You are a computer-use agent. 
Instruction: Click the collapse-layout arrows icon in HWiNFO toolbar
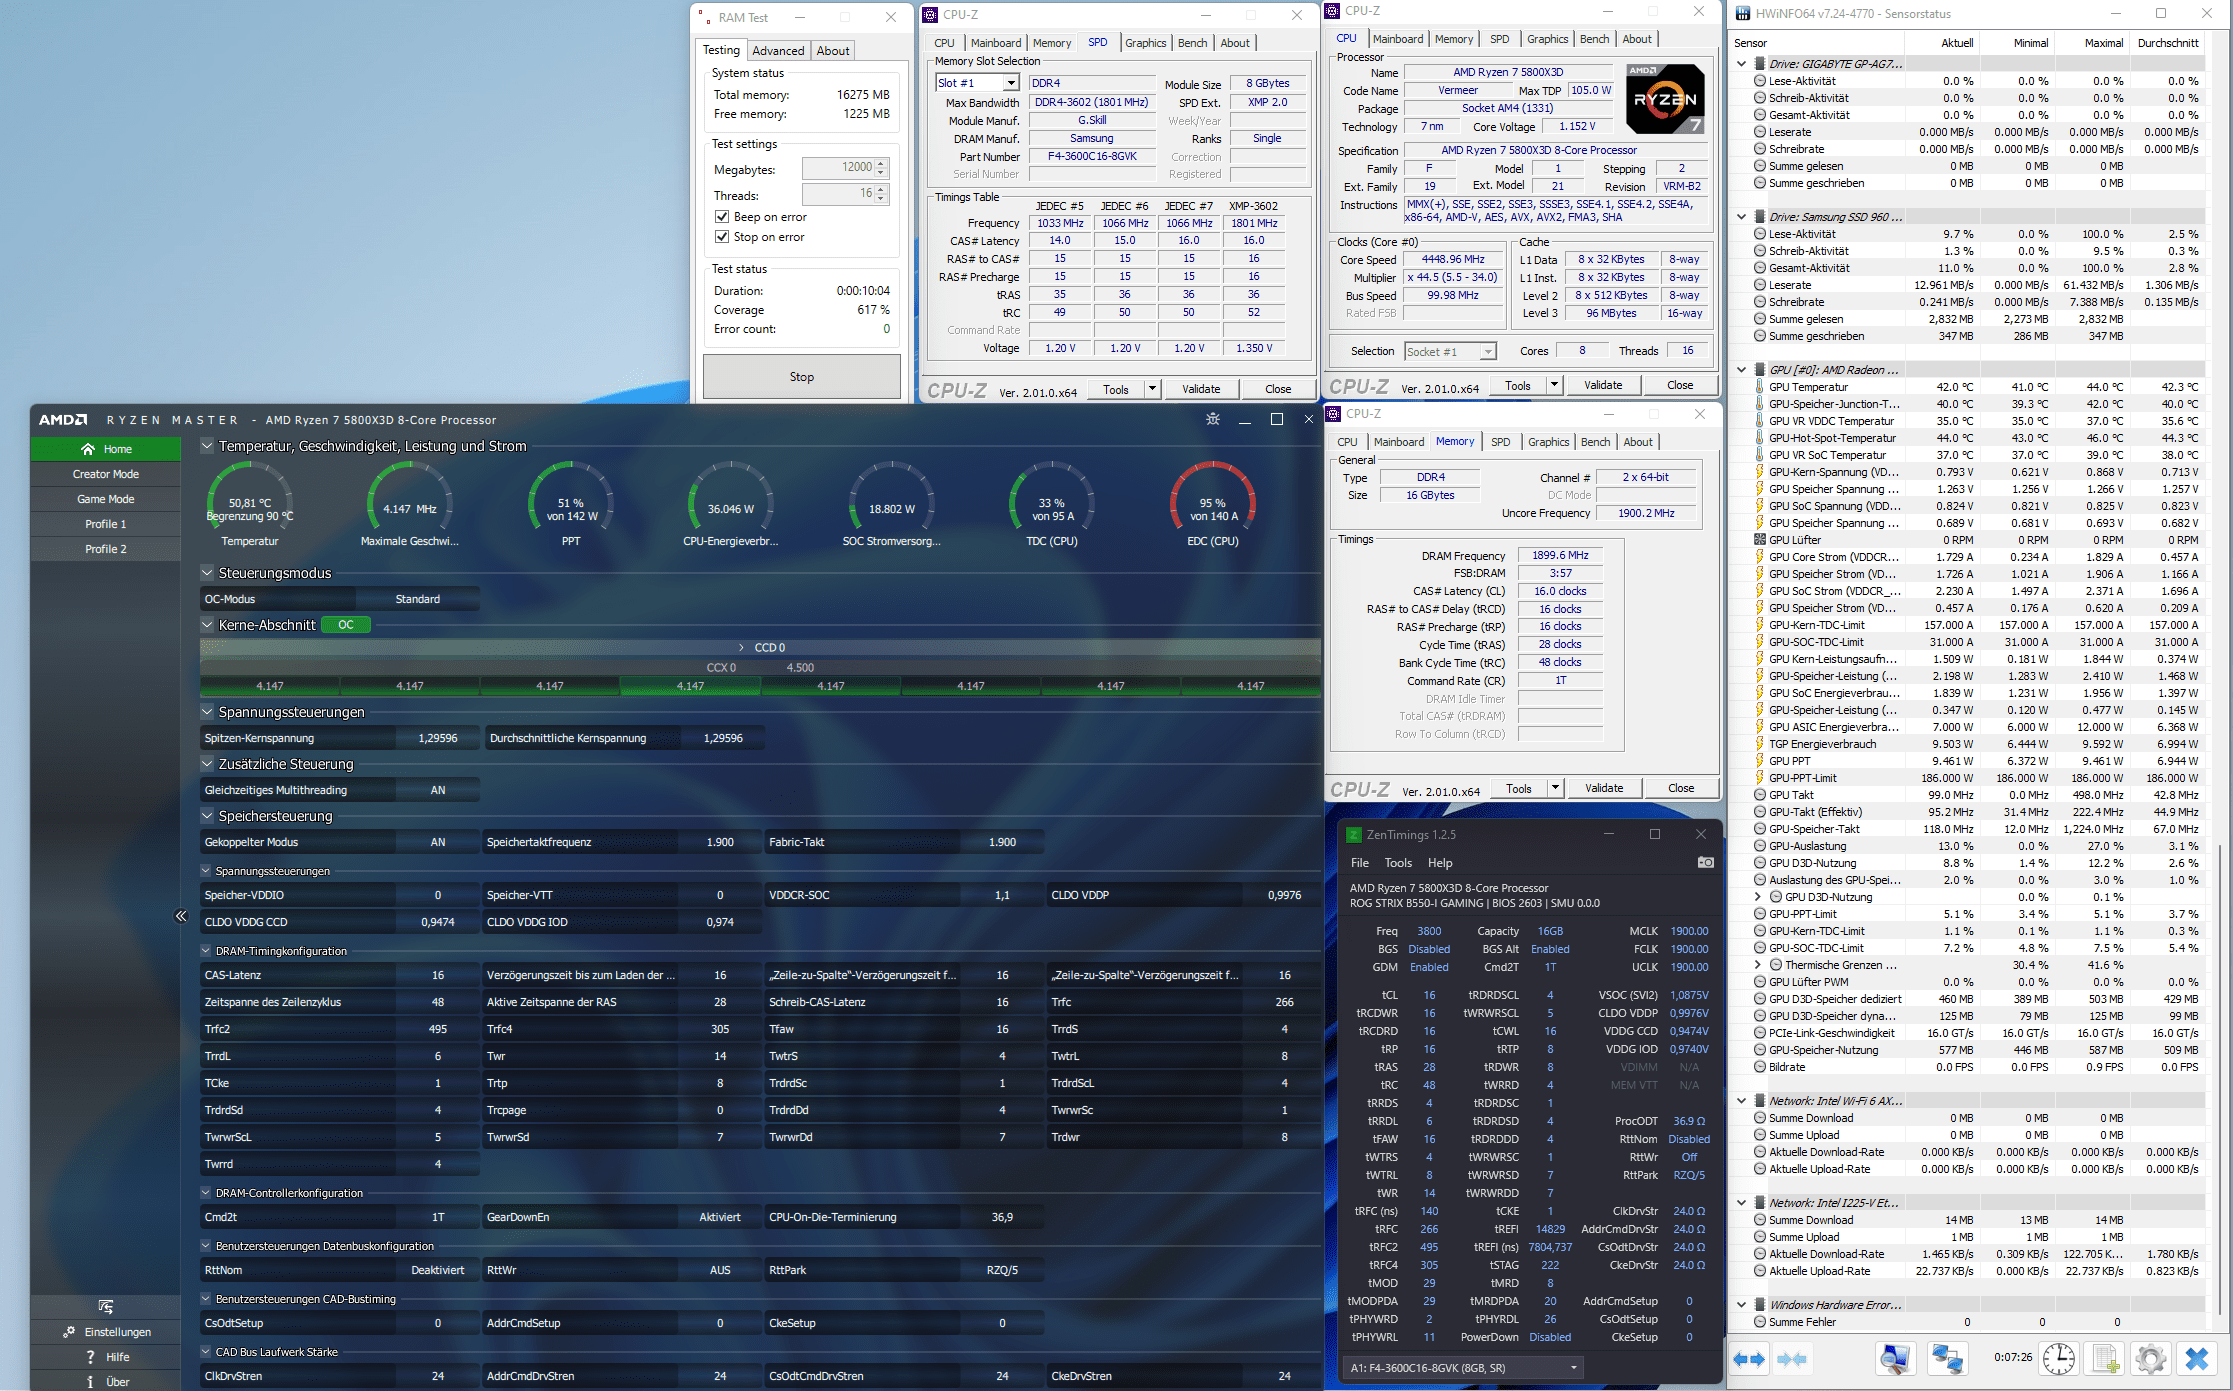(x=1792, y=1358)
